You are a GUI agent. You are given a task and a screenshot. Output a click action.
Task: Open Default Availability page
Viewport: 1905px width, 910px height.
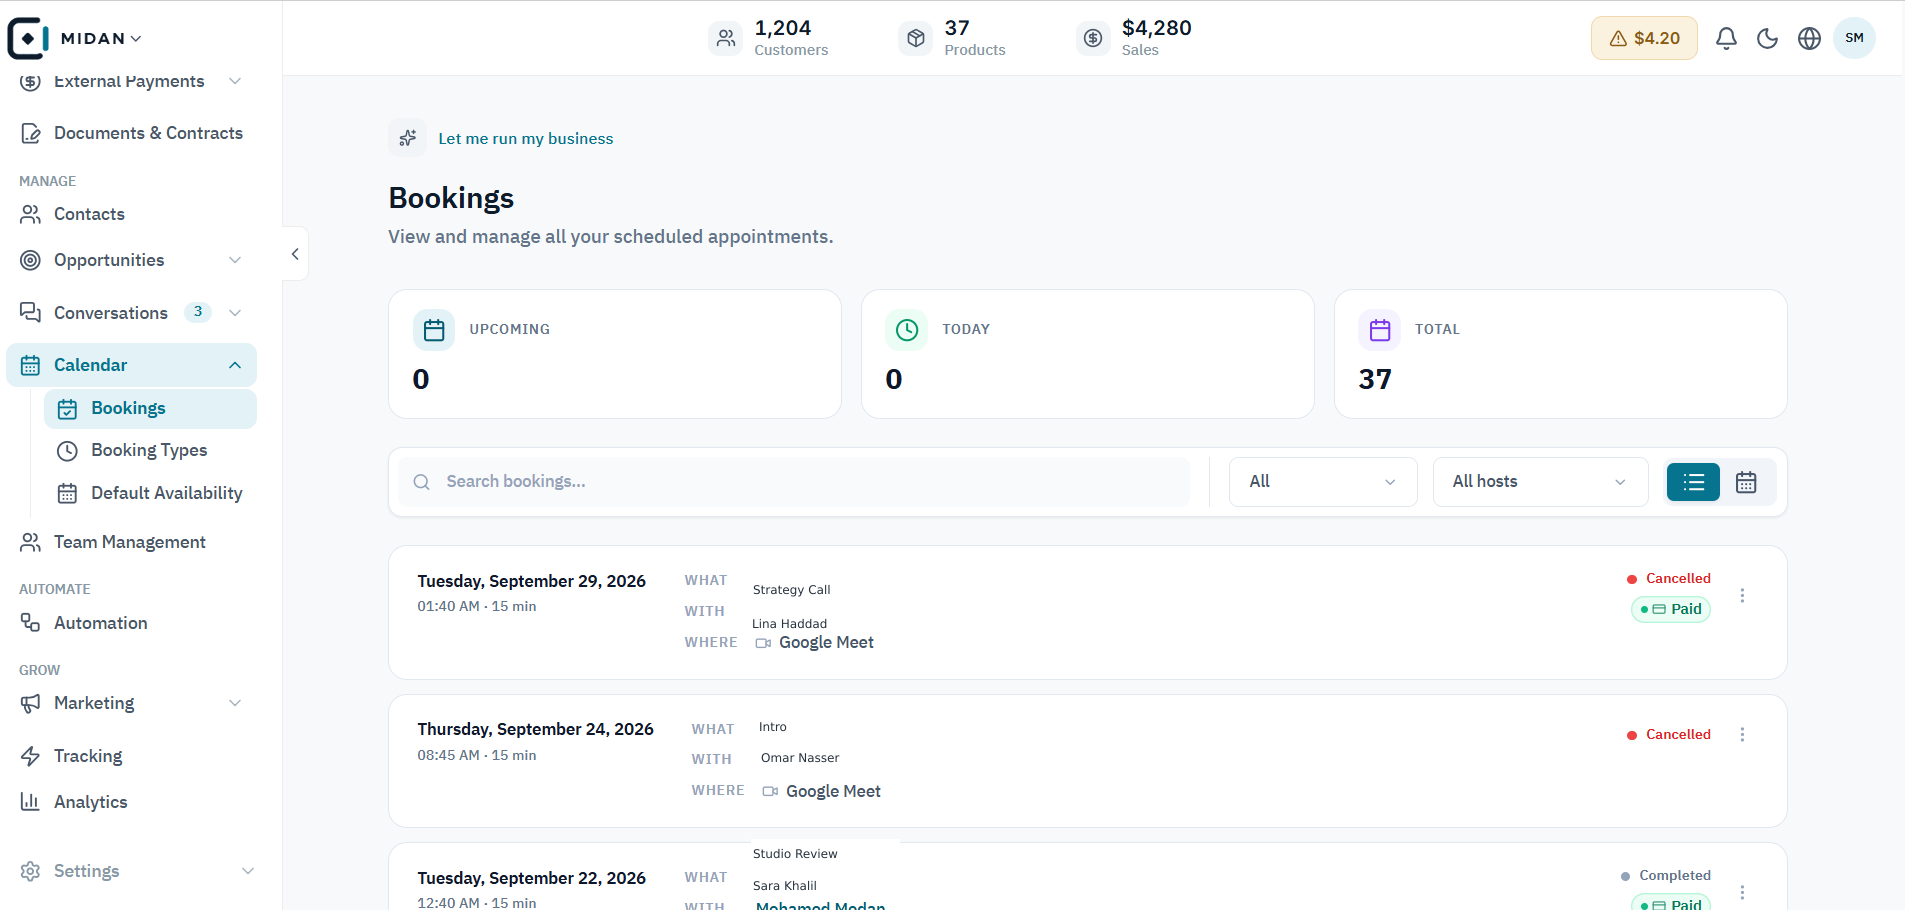(150, 493)
